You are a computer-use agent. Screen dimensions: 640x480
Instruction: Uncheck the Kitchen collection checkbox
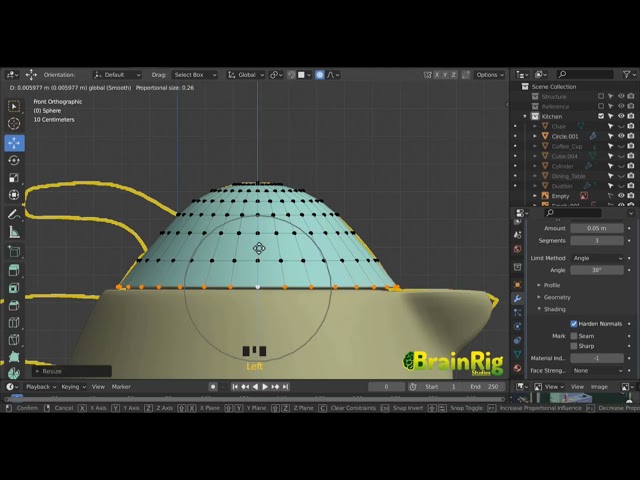(601, 116)
